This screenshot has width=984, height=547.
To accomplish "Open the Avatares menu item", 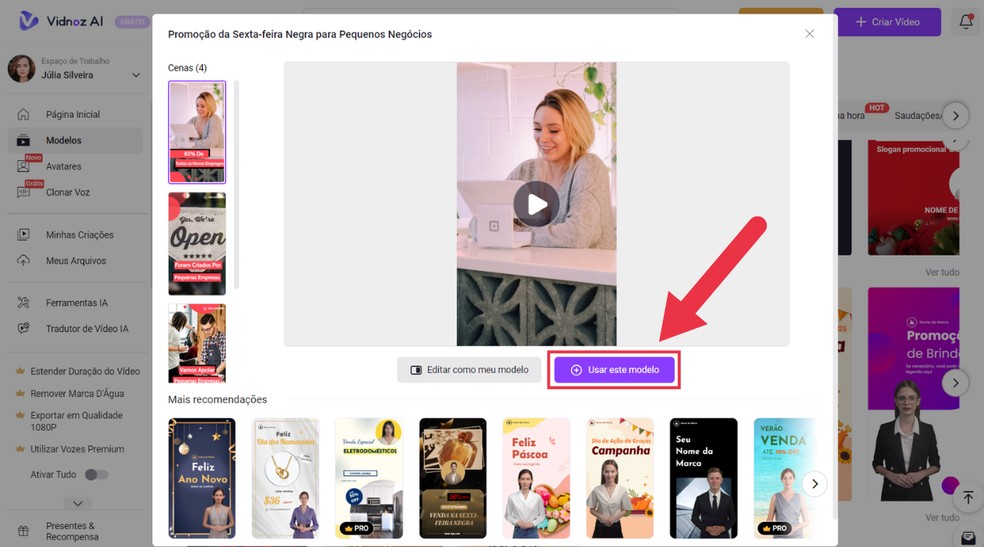I will [75, 166].
